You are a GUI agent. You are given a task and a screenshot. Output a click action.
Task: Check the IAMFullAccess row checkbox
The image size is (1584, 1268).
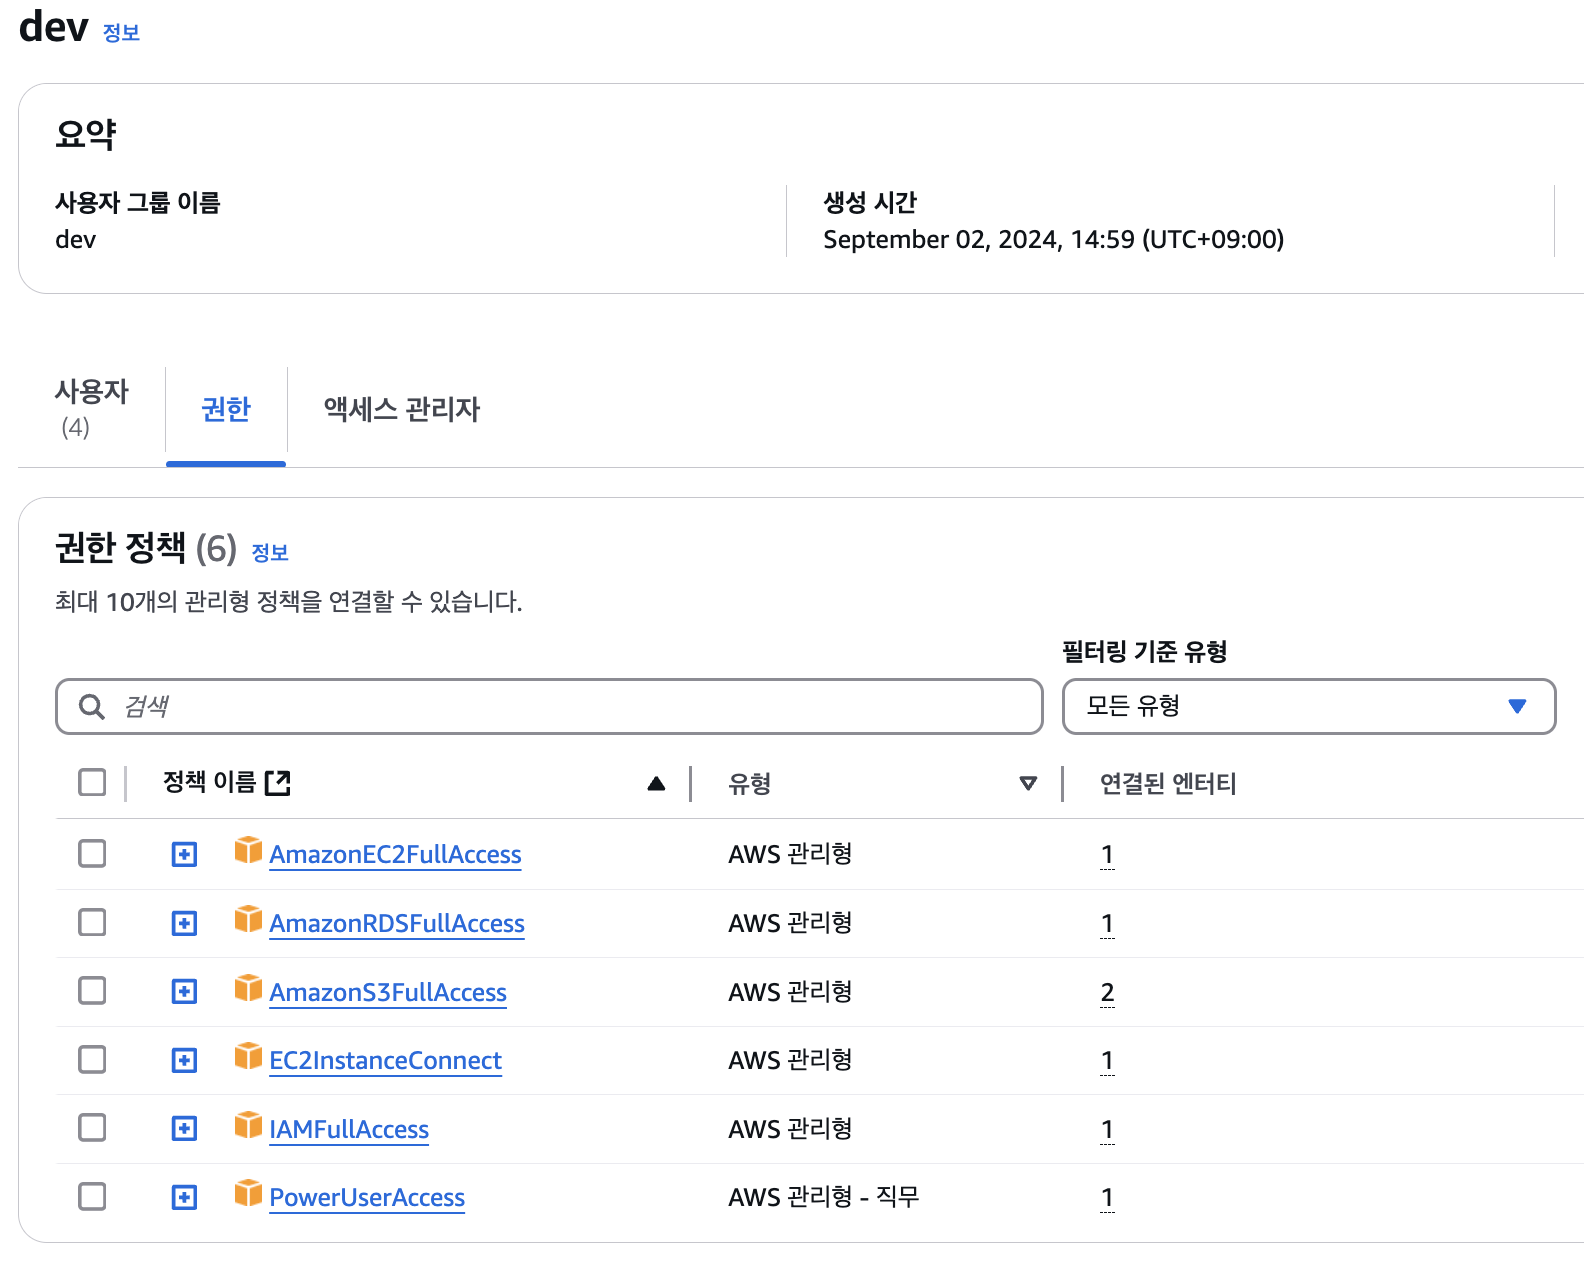(x=92, y=1128)
